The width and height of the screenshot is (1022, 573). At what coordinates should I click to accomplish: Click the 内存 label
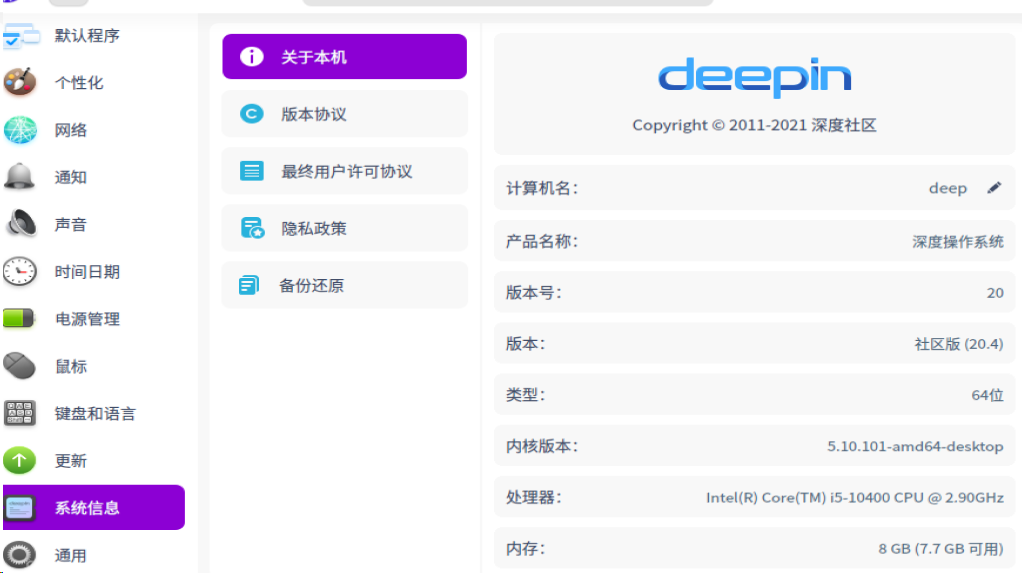525,549
